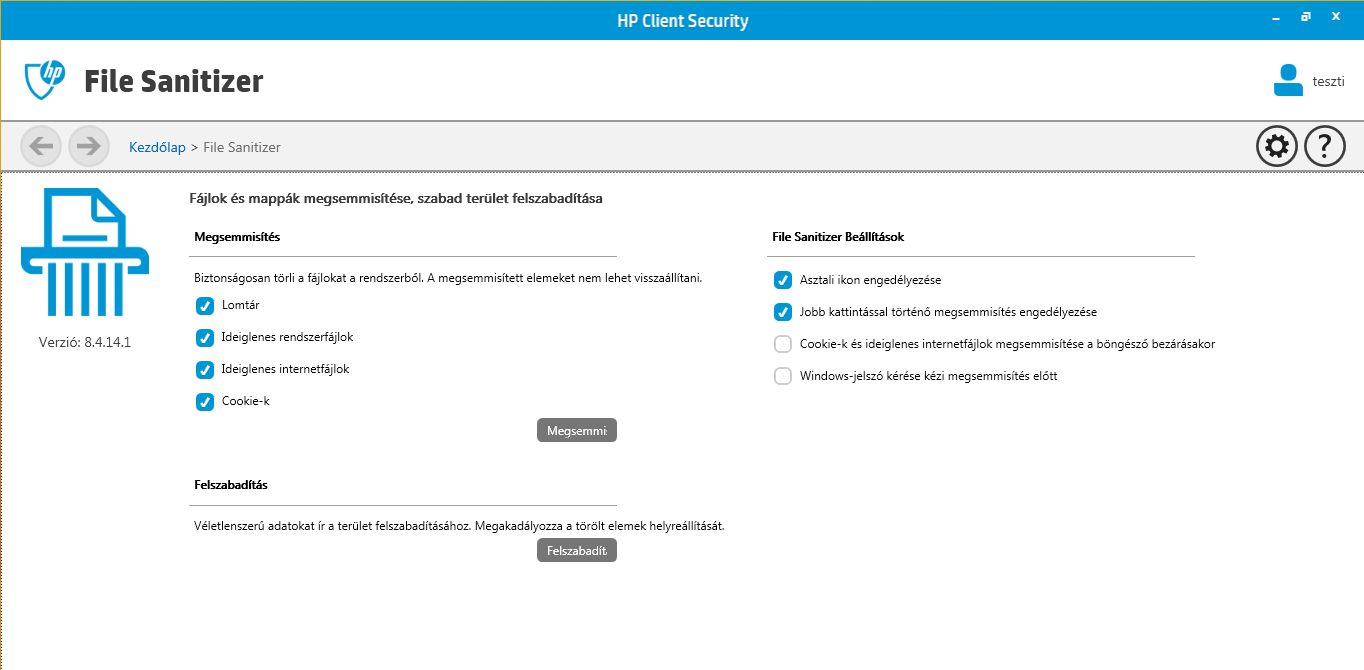Open help with the question mark icon
This screenshot has height=670, width=1364.
coord(1324,147)
